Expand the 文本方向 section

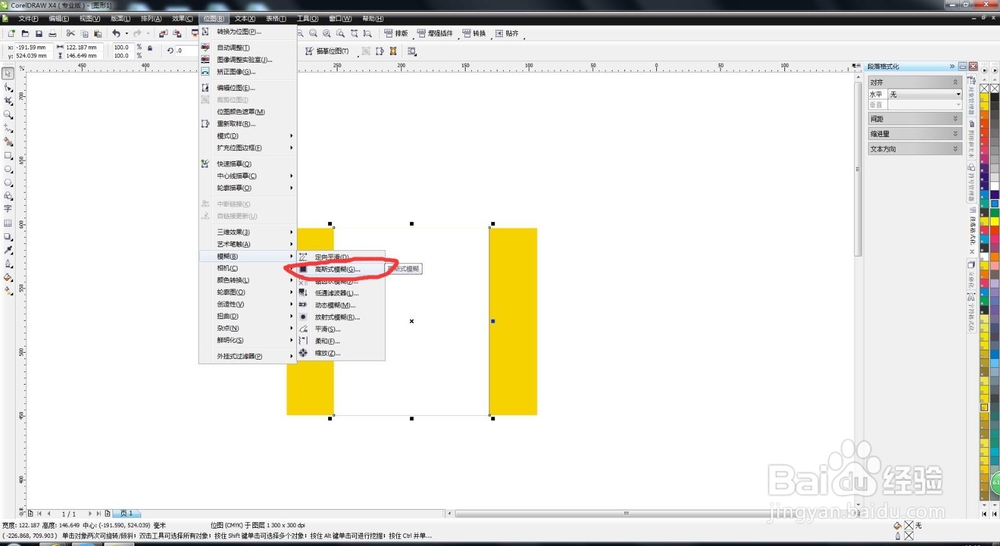point(915,149)
